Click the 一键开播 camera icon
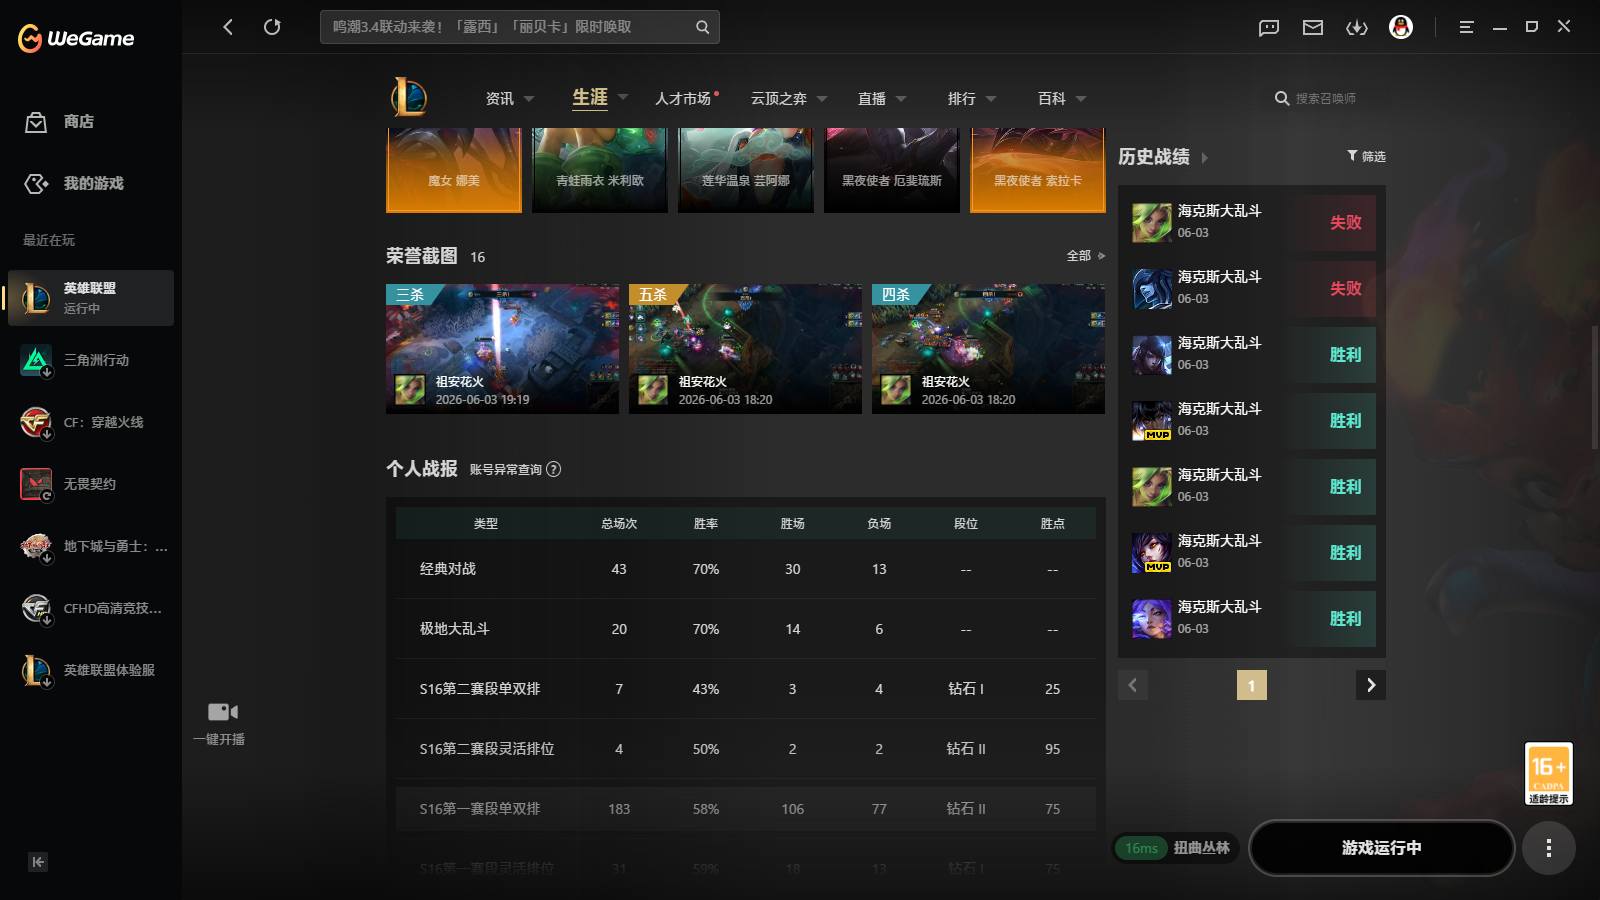 (x=222, y=711)
